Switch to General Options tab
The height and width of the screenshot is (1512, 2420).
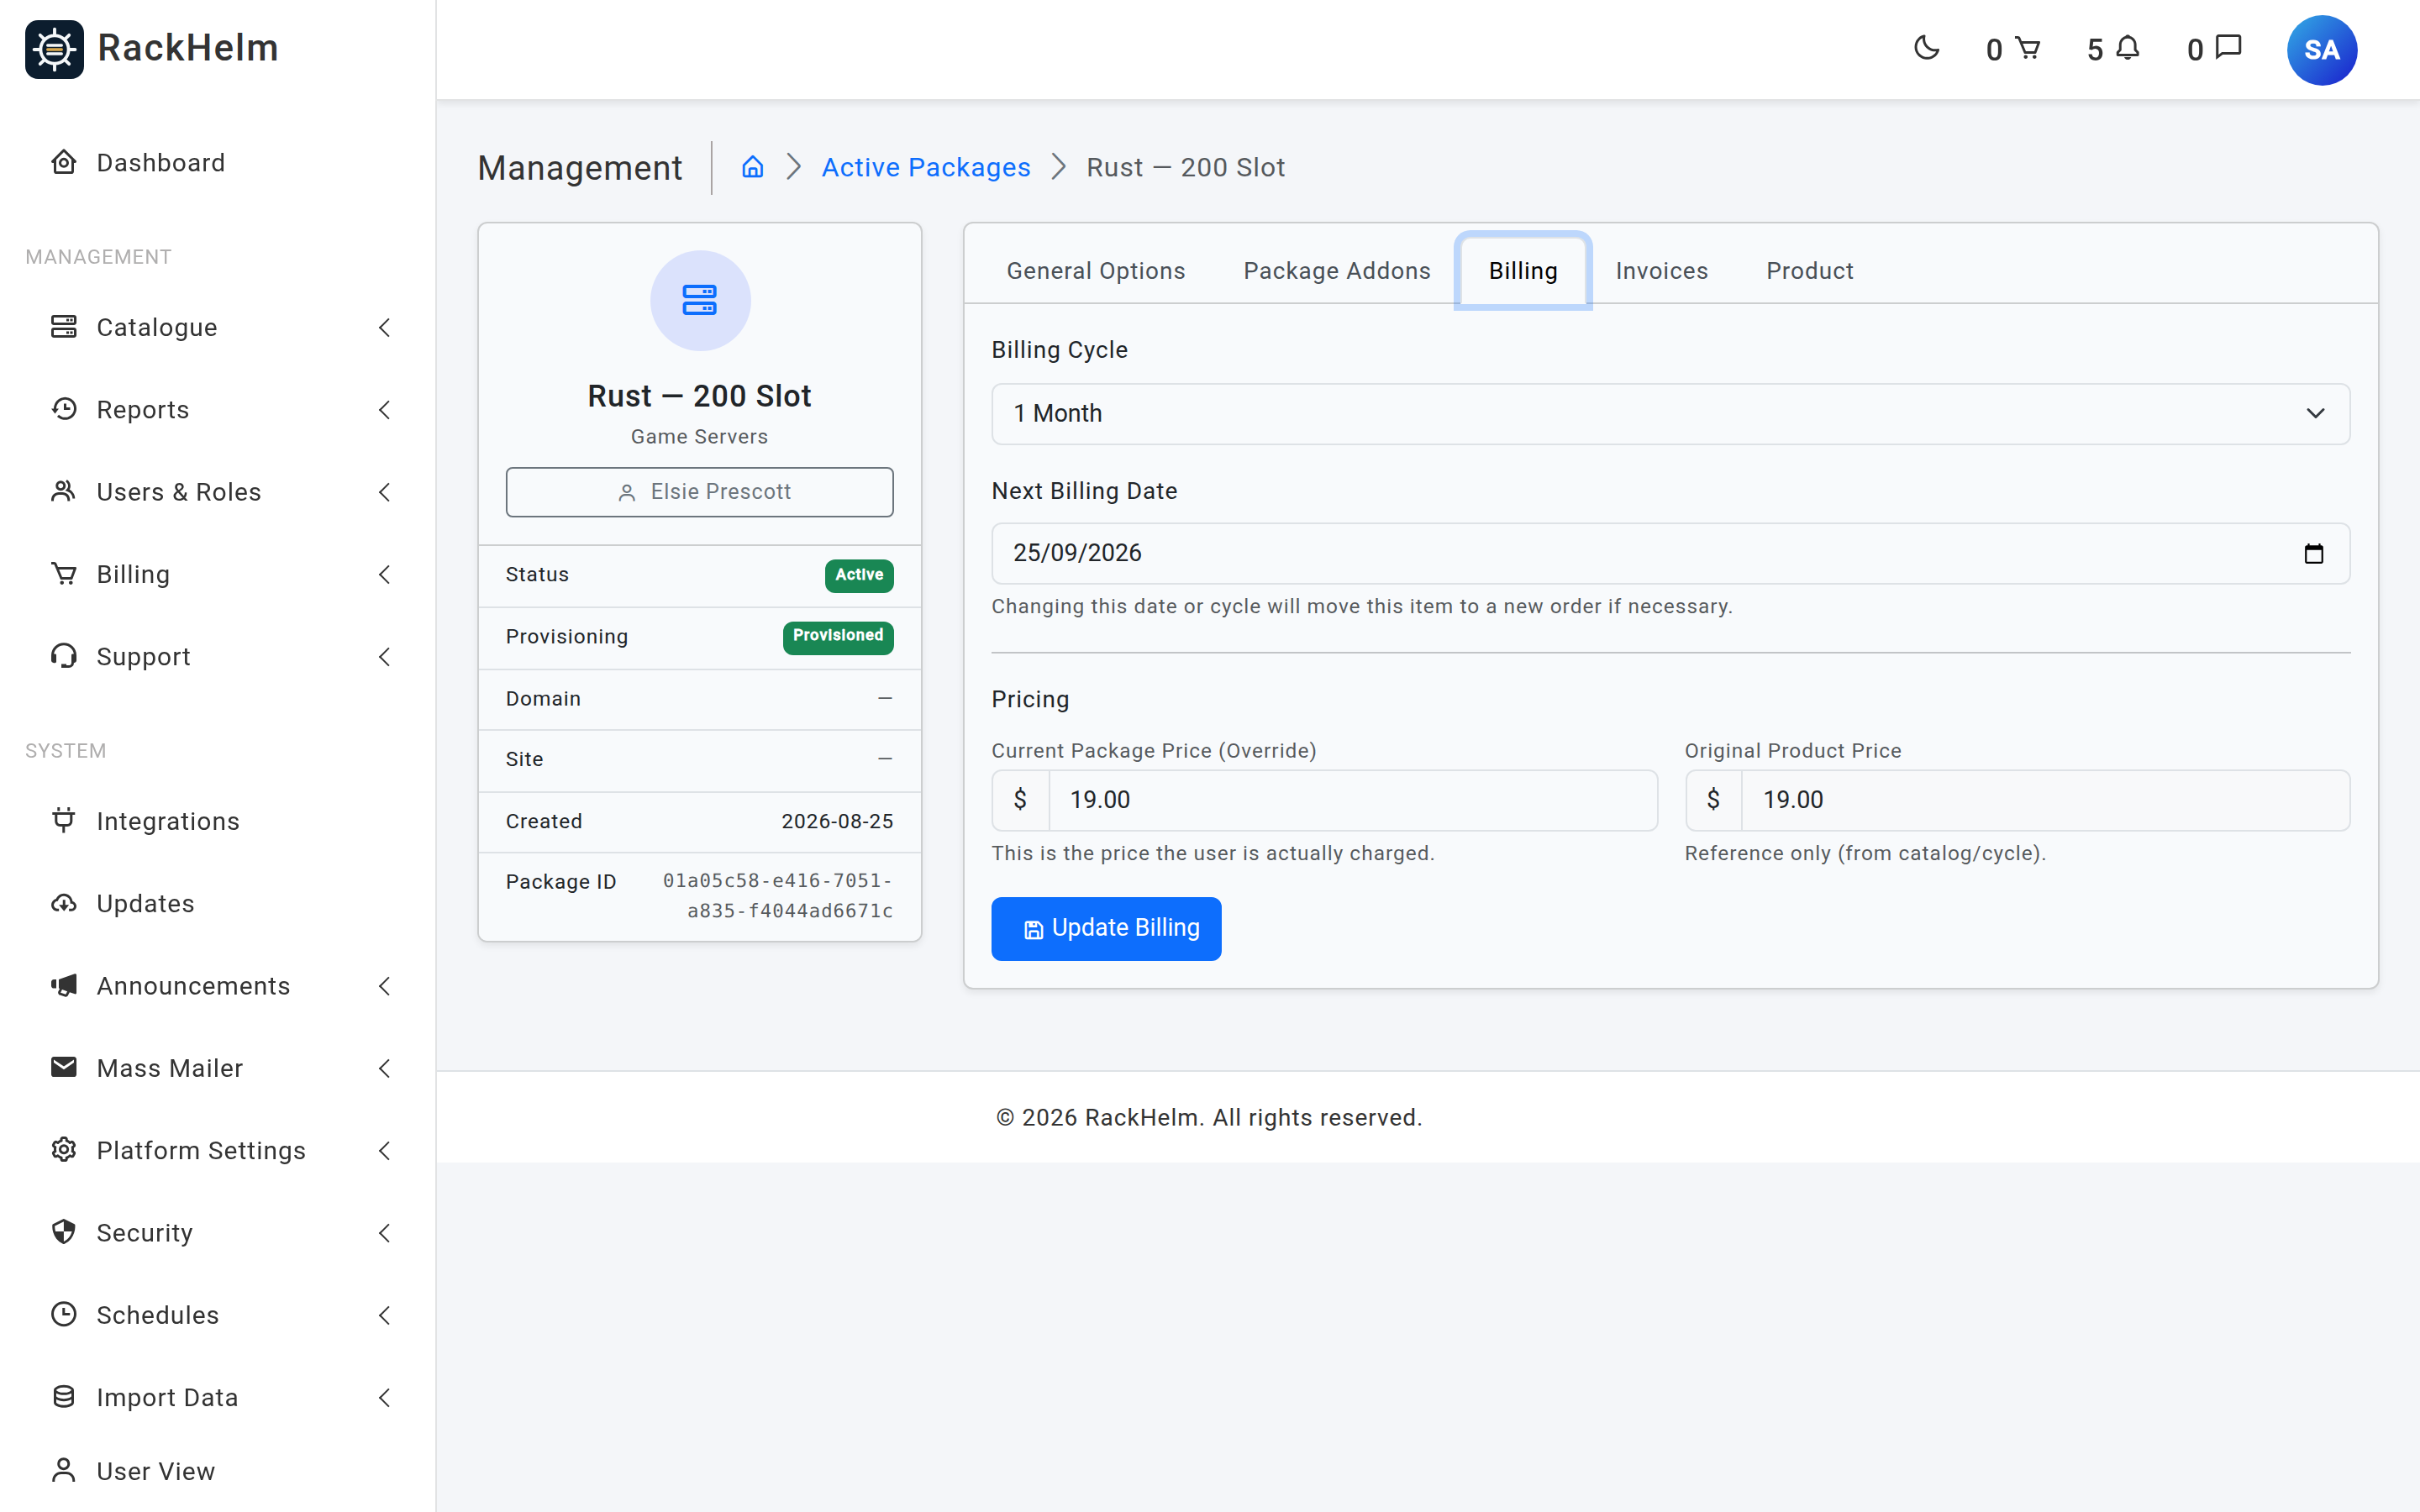tap(1095, 270)
